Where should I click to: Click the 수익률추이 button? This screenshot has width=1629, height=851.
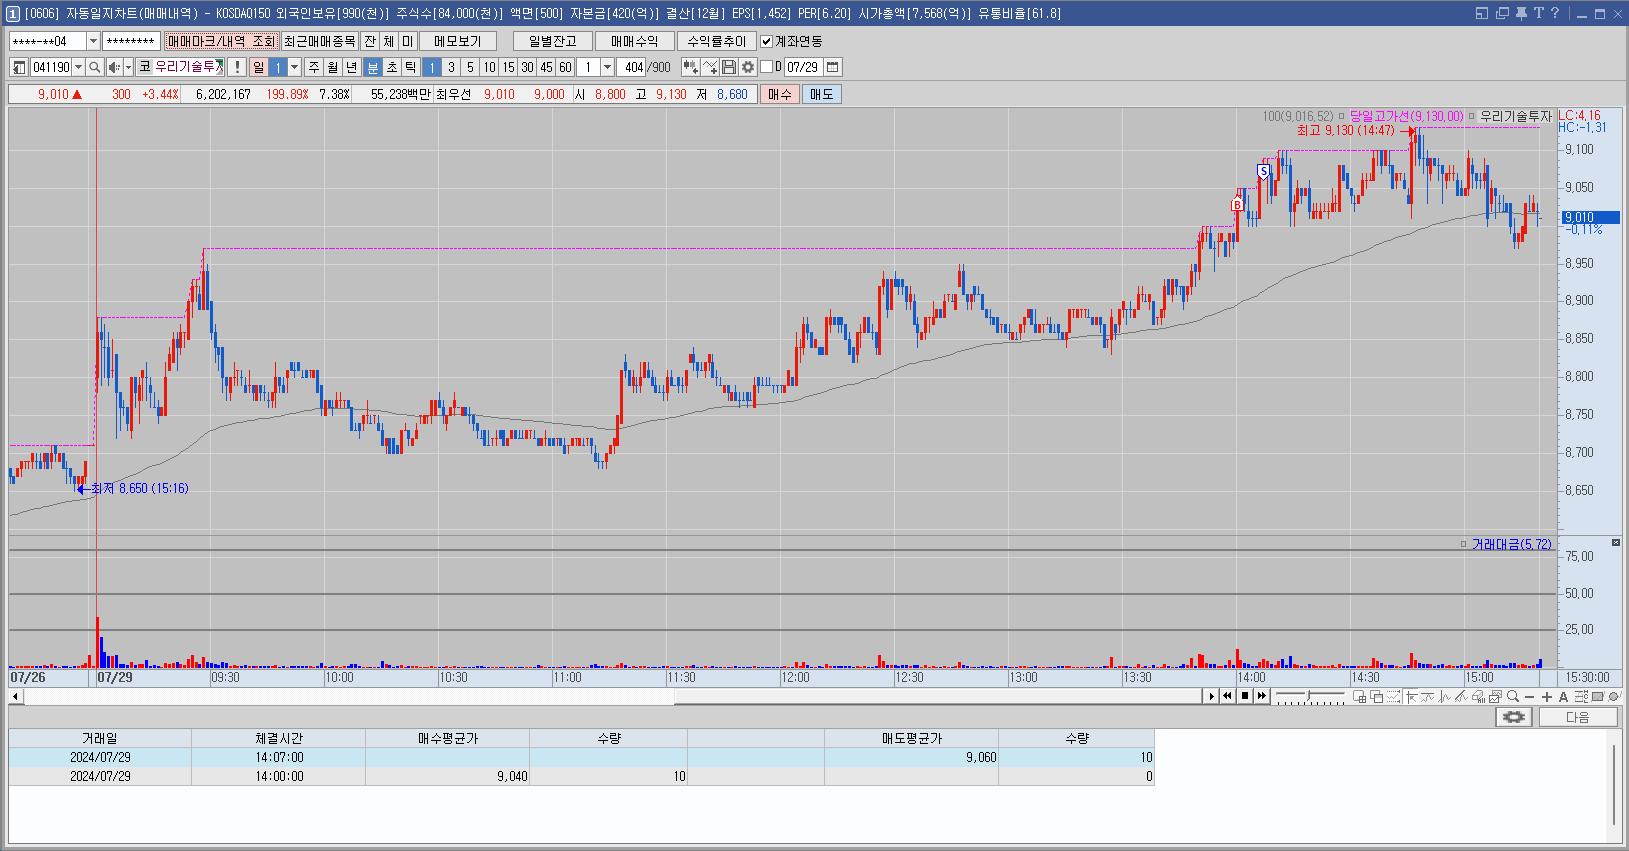click(x=716, y=41)
